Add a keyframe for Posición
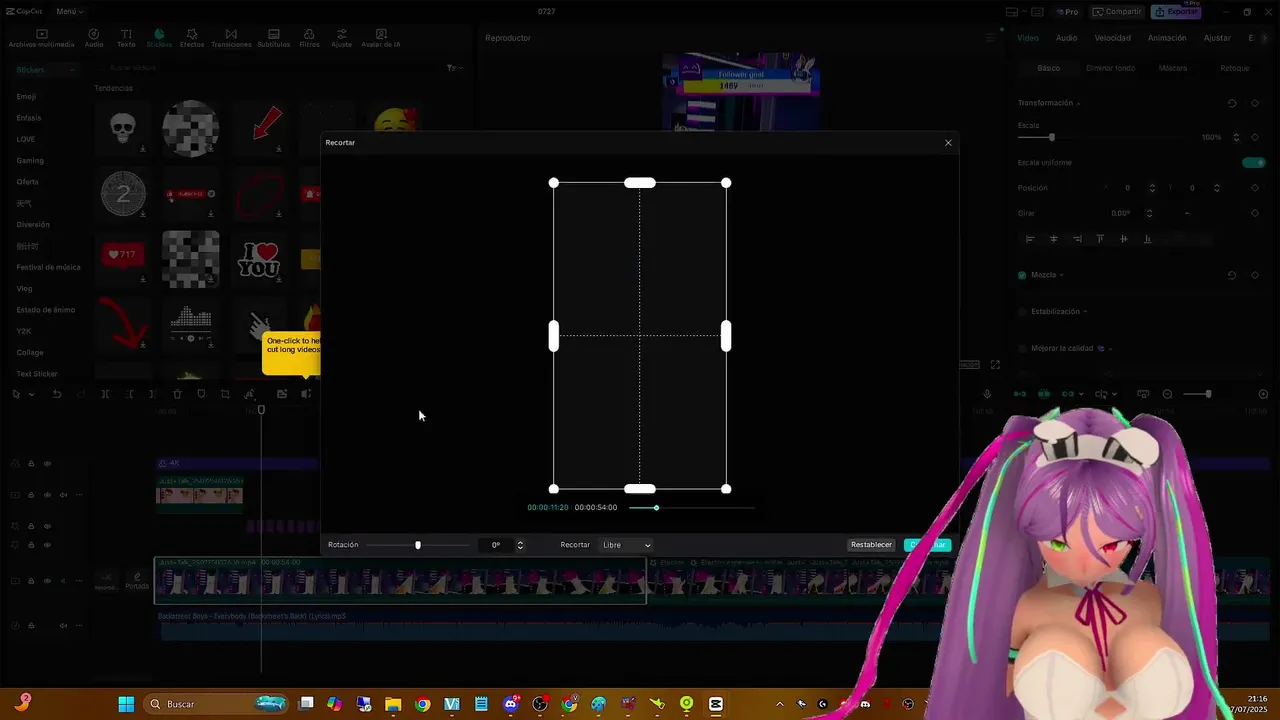Image resolution: width=1280 pixels, height=720 pixels. coord(1255,188)
